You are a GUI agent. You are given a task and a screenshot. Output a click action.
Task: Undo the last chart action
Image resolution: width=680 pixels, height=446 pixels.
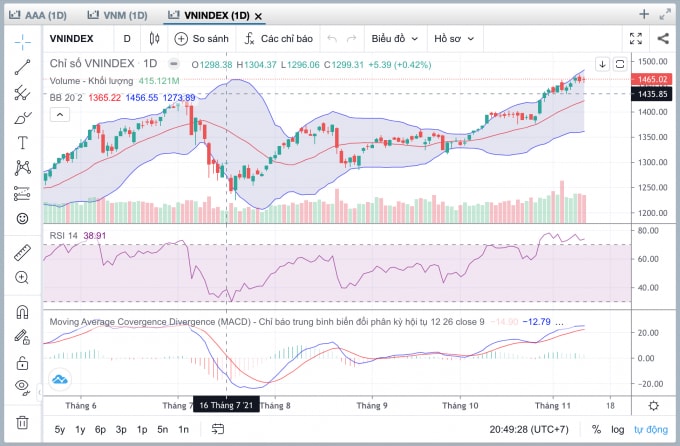click(x=332, y=39)
